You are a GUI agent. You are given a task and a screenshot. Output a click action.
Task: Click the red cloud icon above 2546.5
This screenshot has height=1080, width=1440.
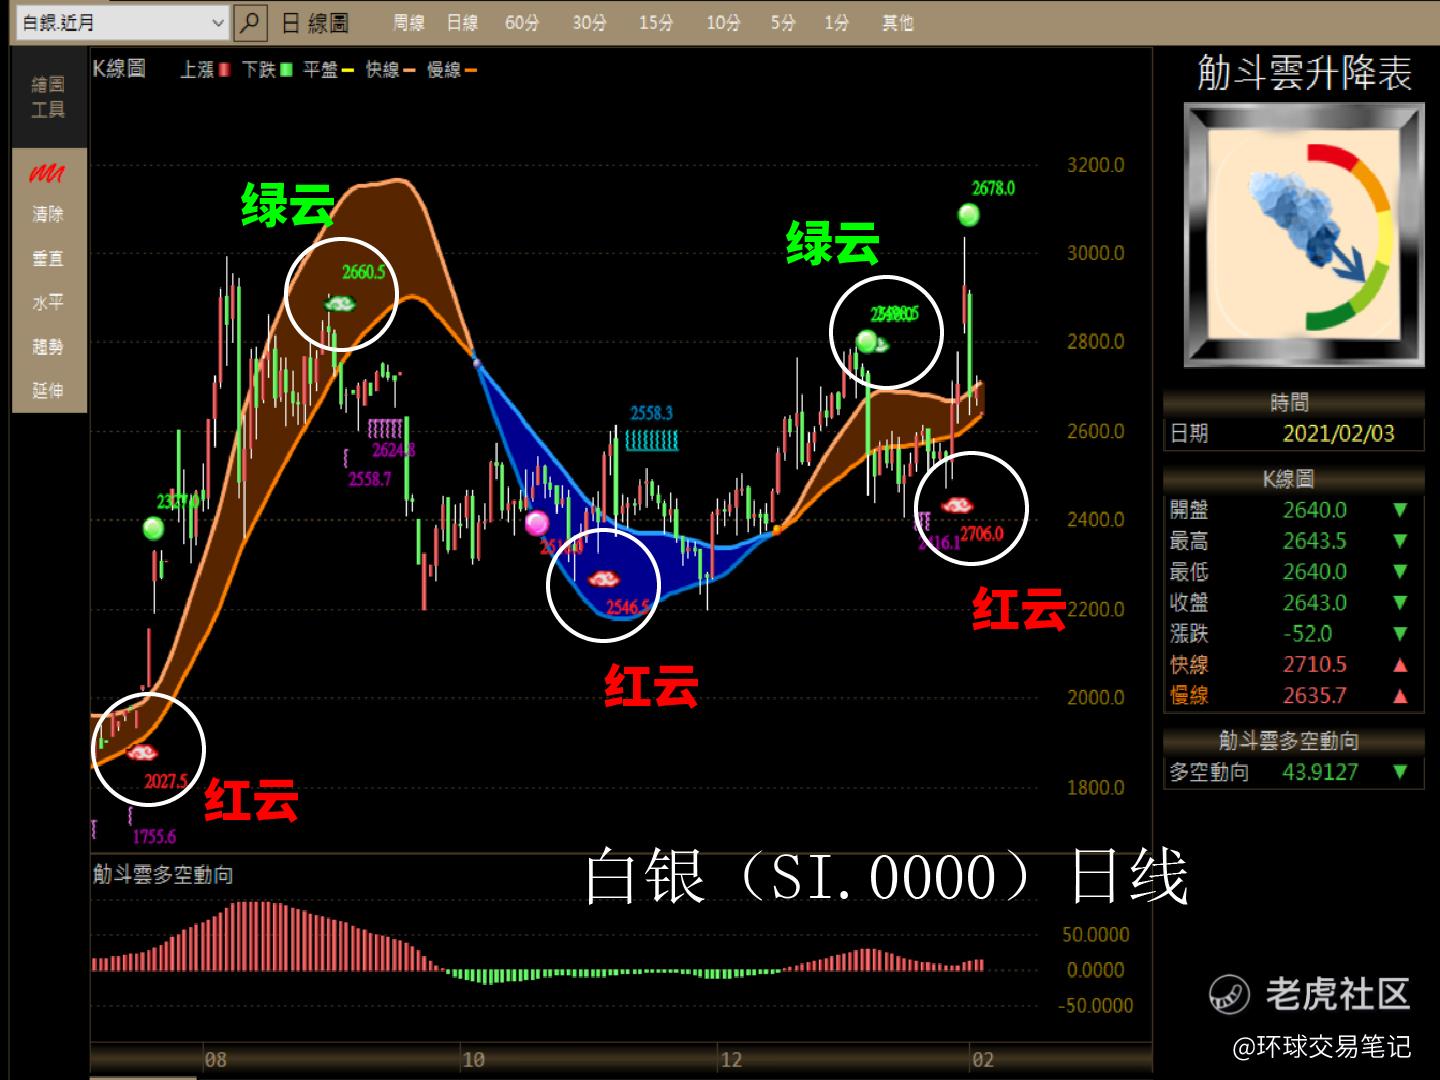(603, 578)
